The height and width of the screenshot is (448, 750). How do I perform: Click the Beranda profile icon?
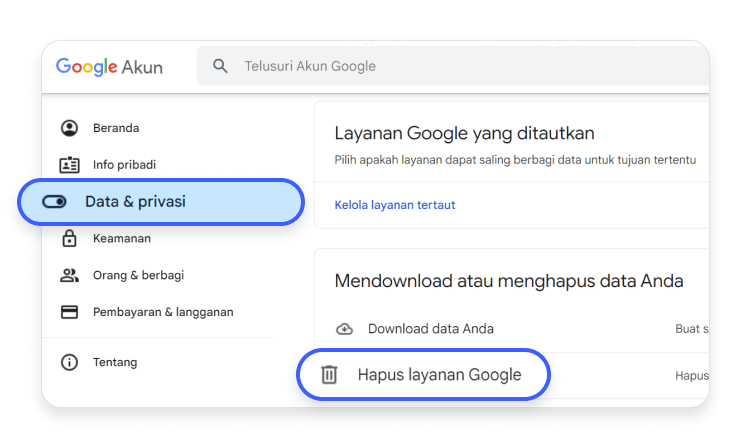(69, 128)
